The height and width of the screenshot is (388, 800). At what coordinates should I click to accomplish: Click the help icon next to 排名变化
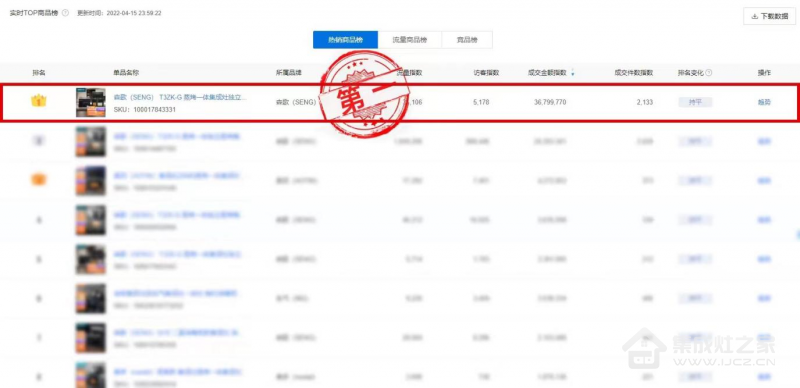point(709,73)
